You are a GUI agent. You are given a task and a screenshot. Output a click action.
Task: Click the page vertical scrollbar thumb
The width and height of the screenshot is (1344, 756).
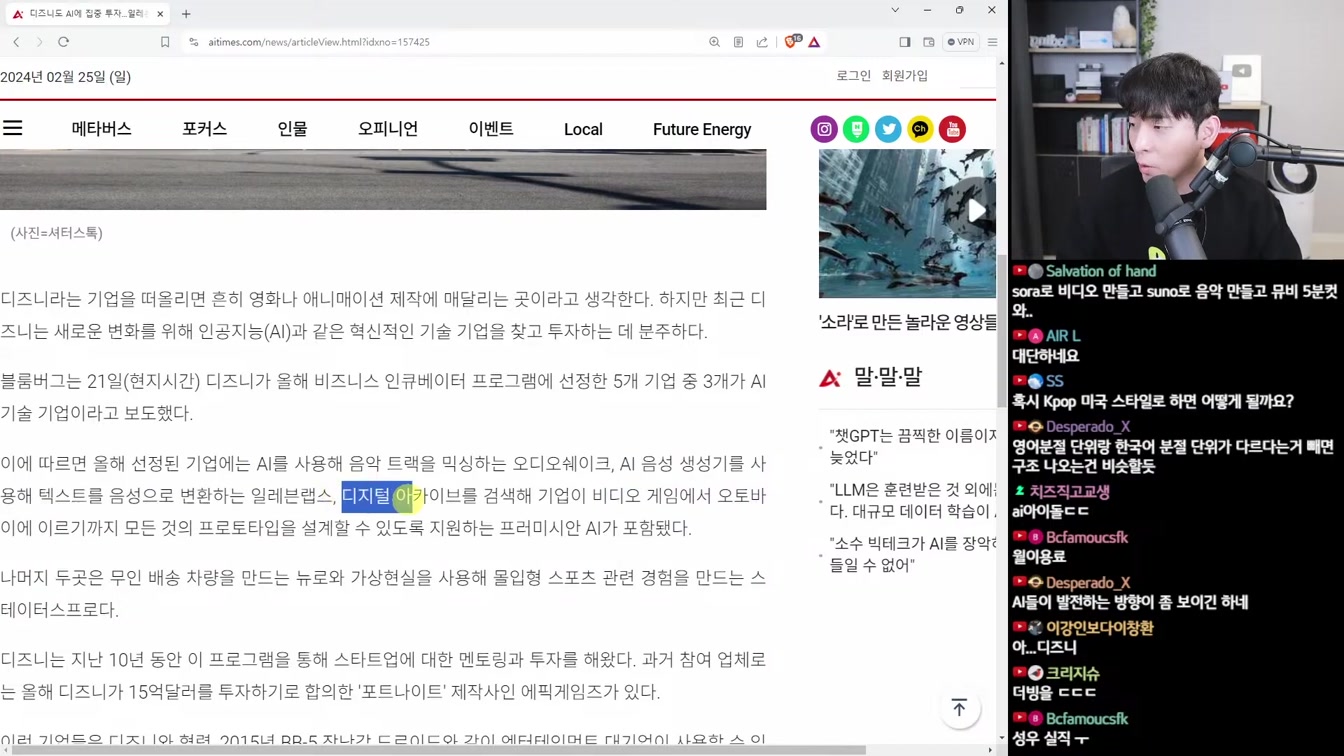pyautogui.click(x=1001, y=330)
